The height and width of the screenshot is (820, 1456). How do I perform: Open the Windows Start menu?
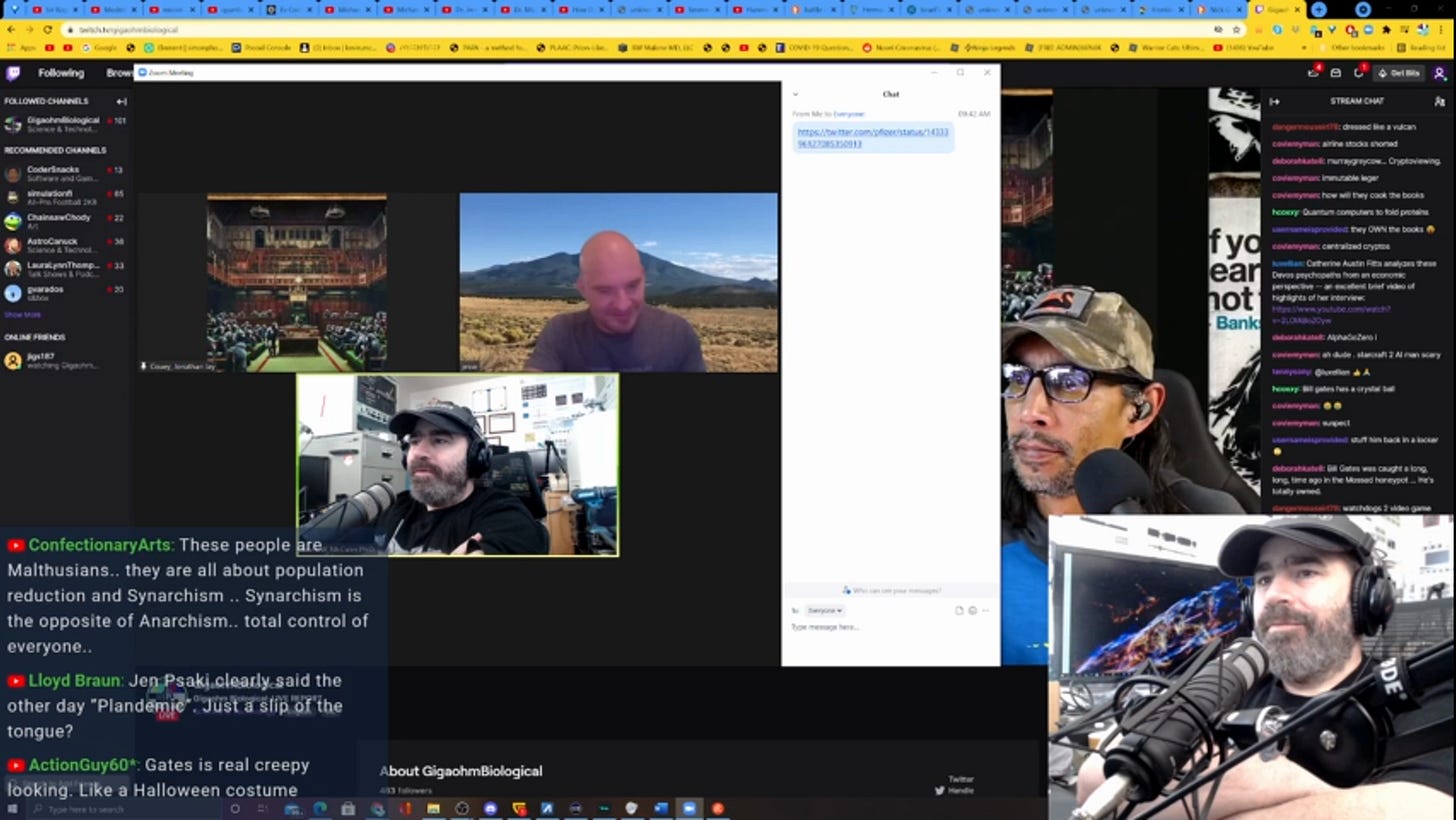(x=12, y=808)
